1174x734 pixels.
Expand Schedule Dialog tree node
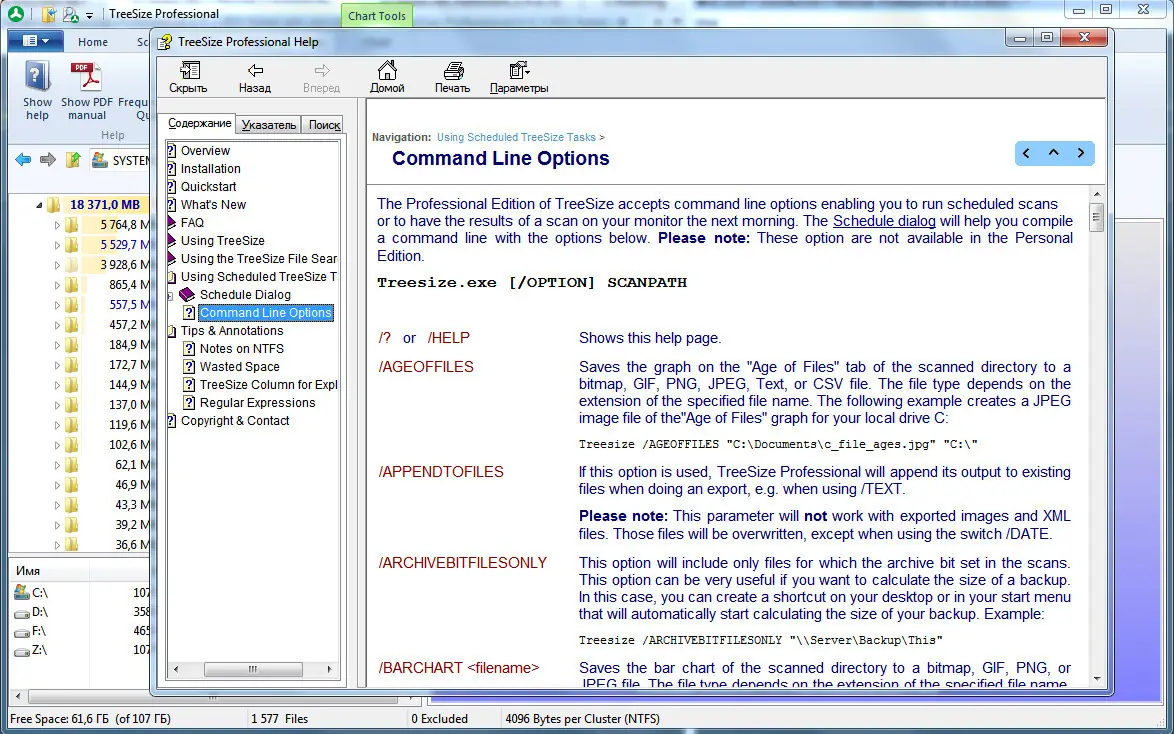(x=170, y=297)
